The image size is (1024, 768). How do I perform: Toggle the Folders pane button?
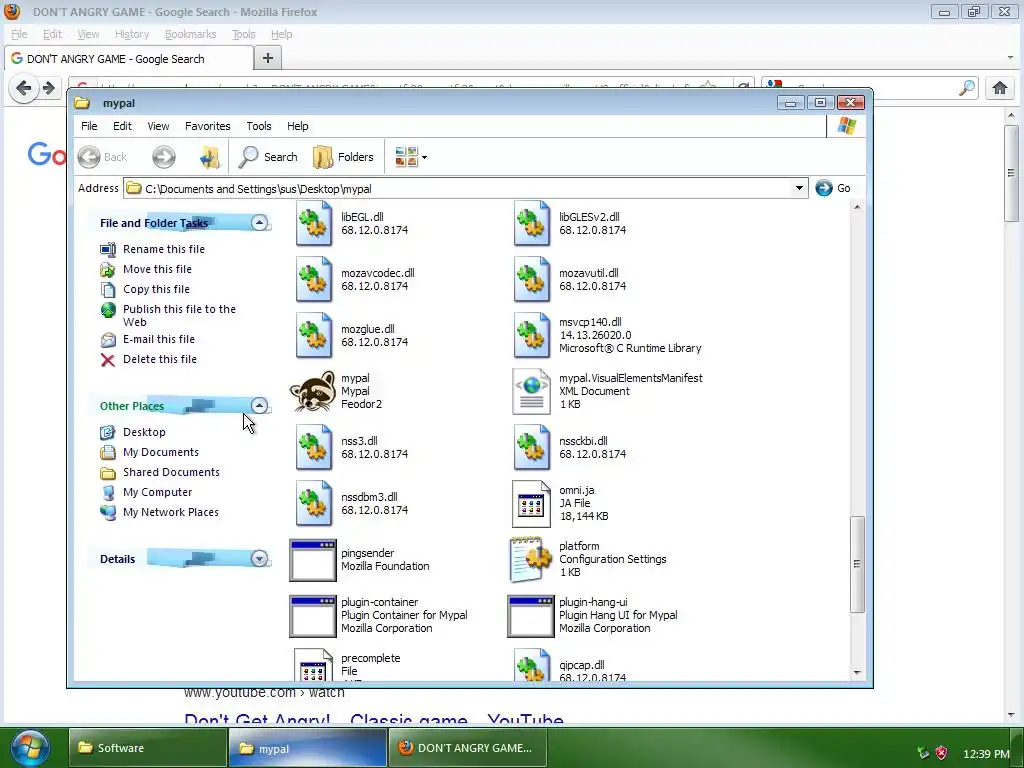pyautogui.click(x=344, y=157)
